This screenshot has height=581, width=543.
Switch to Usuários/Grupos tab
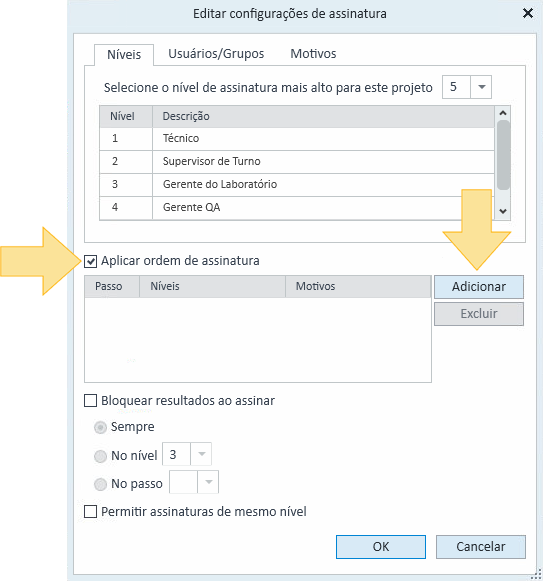click(x=216, y=54)
